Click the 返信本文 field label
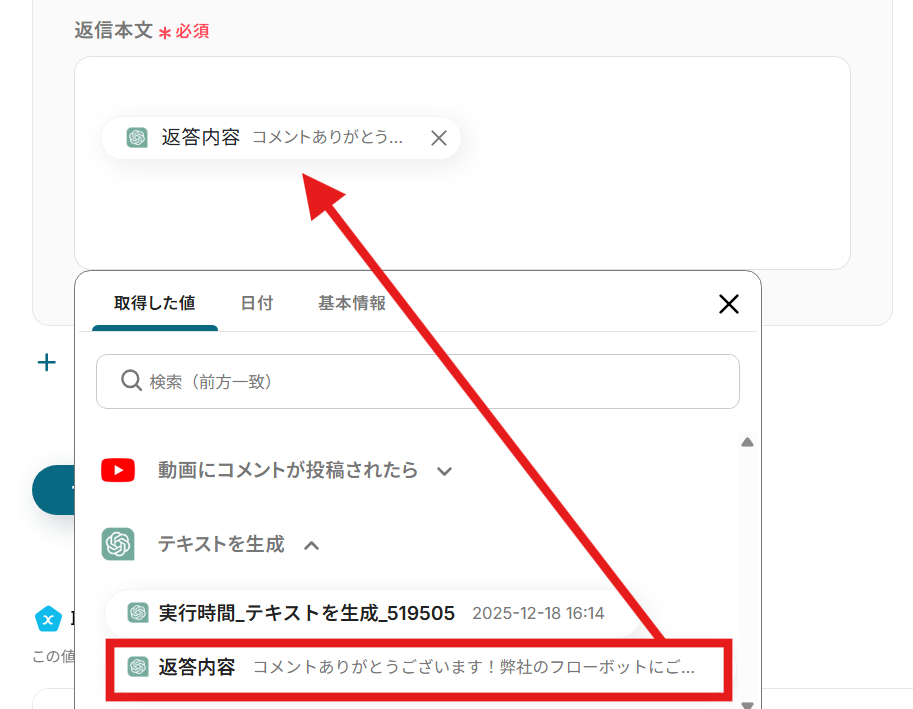 114,30
